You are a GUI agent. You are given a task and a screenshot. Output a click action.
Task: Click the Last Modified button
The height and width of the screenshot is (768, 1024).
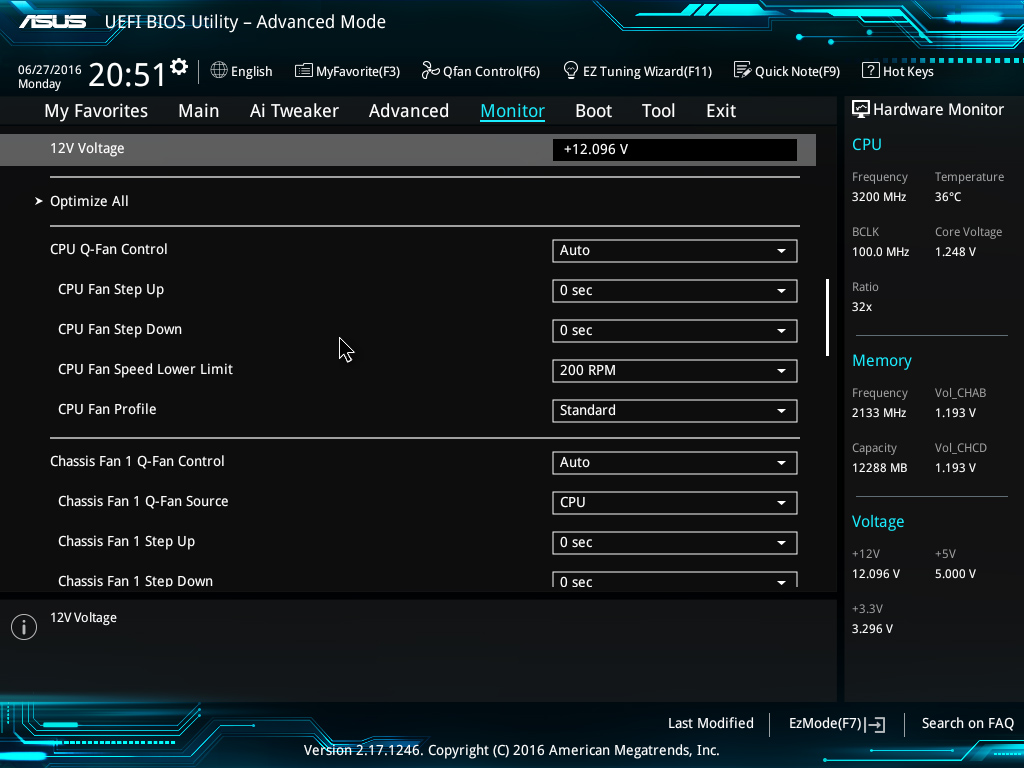point(710,723)
